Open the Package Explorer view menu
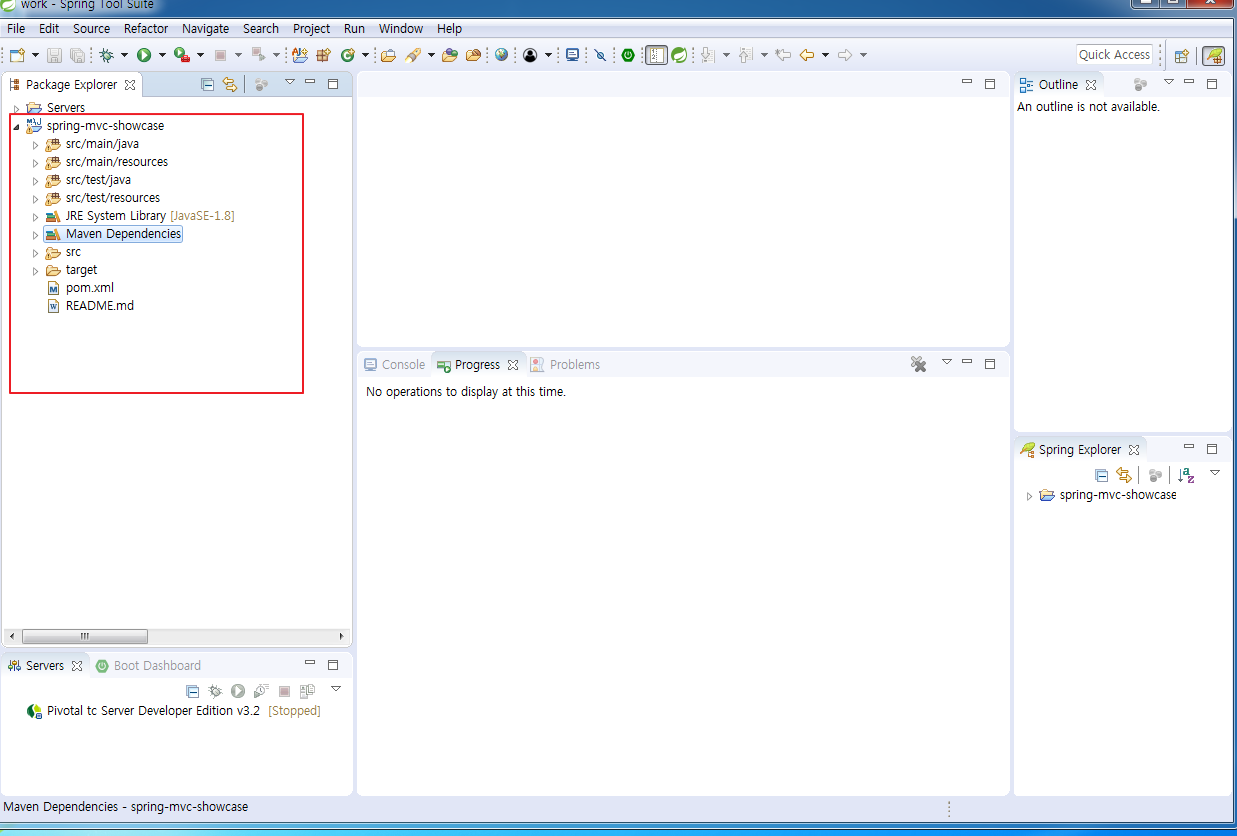Screen dimensions: 1237x836 point(290,82)
